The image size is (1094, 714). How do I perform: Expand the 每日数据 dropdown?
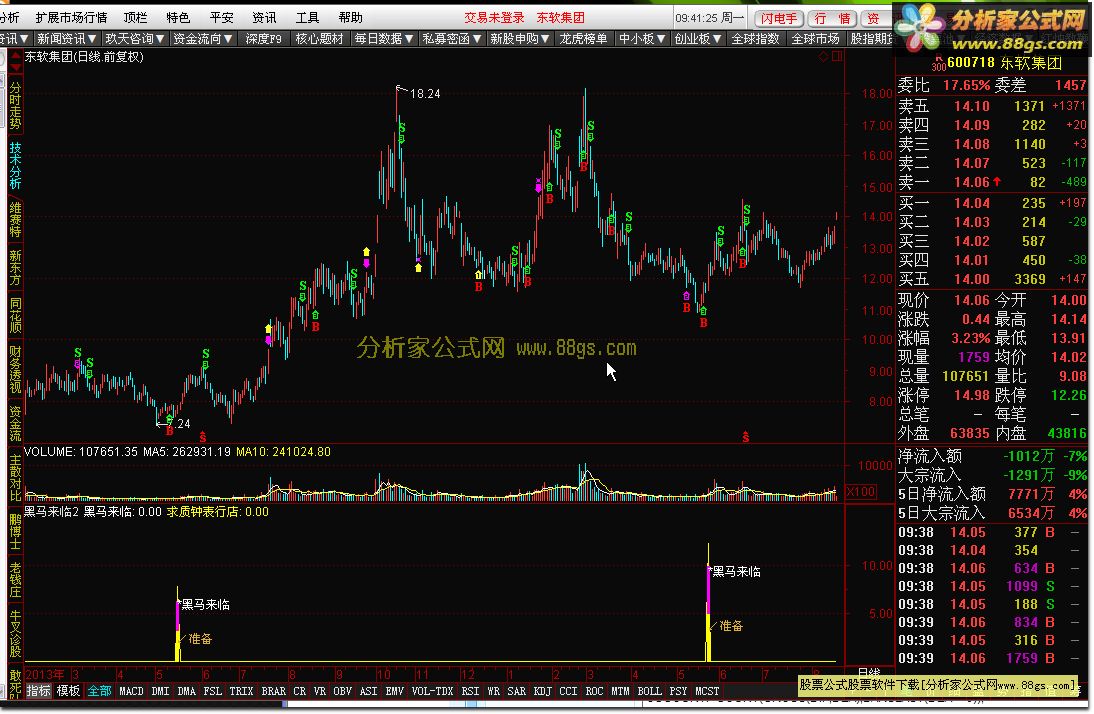point(384,38)
